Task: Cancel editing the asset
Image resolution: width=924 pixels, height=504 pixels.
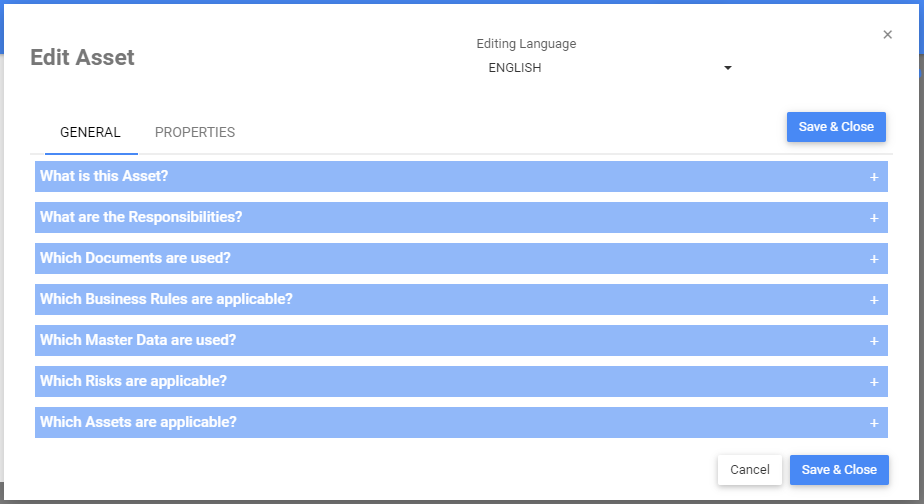Action: (x=749, y=470)
